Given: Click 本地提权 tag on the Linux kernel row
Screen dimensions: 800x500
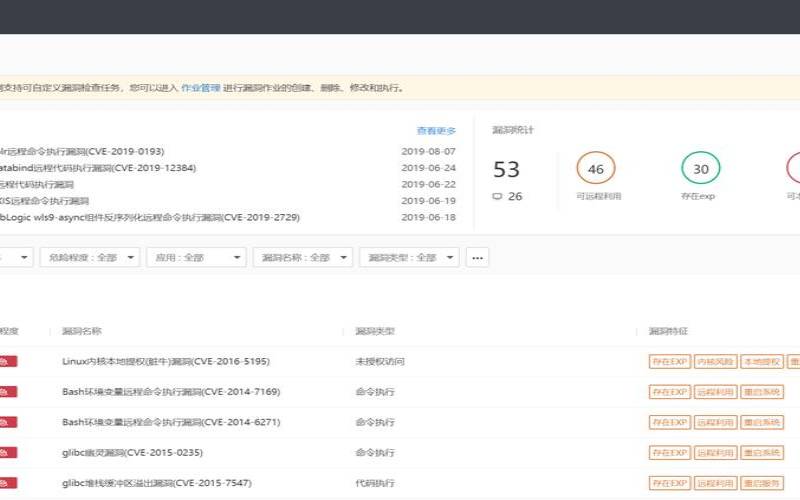Looking at the screenshot, I should [761, 362].
